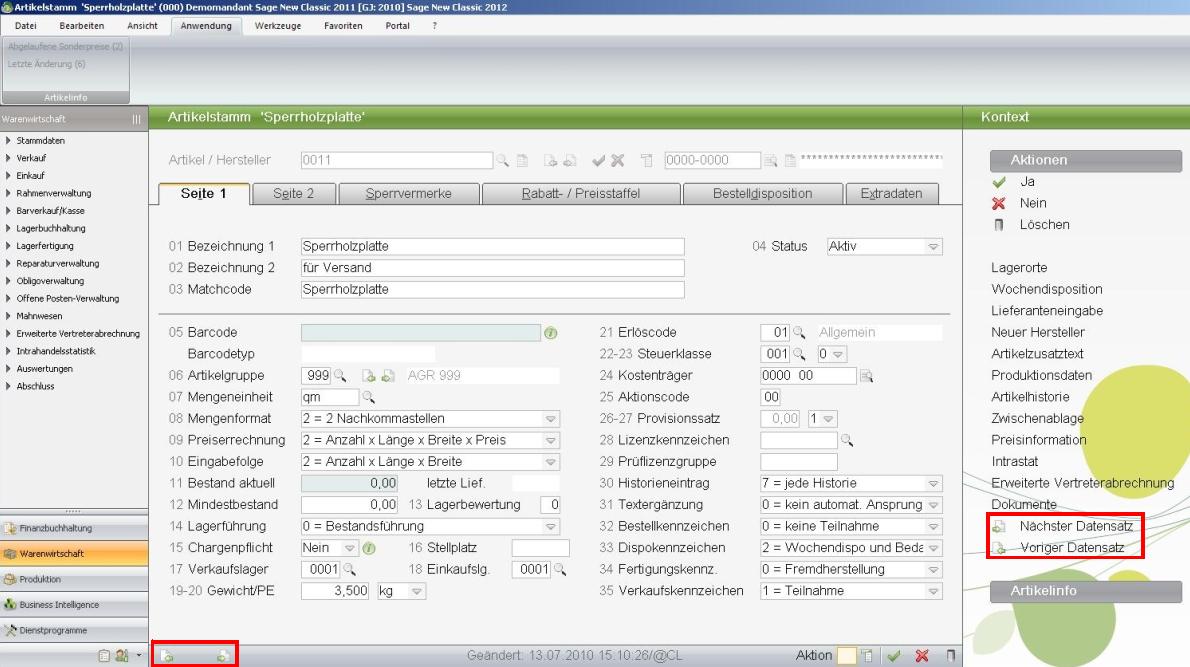Click the green checkmark in the bottom status bar
The image size is (1190, 667).
[894, 656]
